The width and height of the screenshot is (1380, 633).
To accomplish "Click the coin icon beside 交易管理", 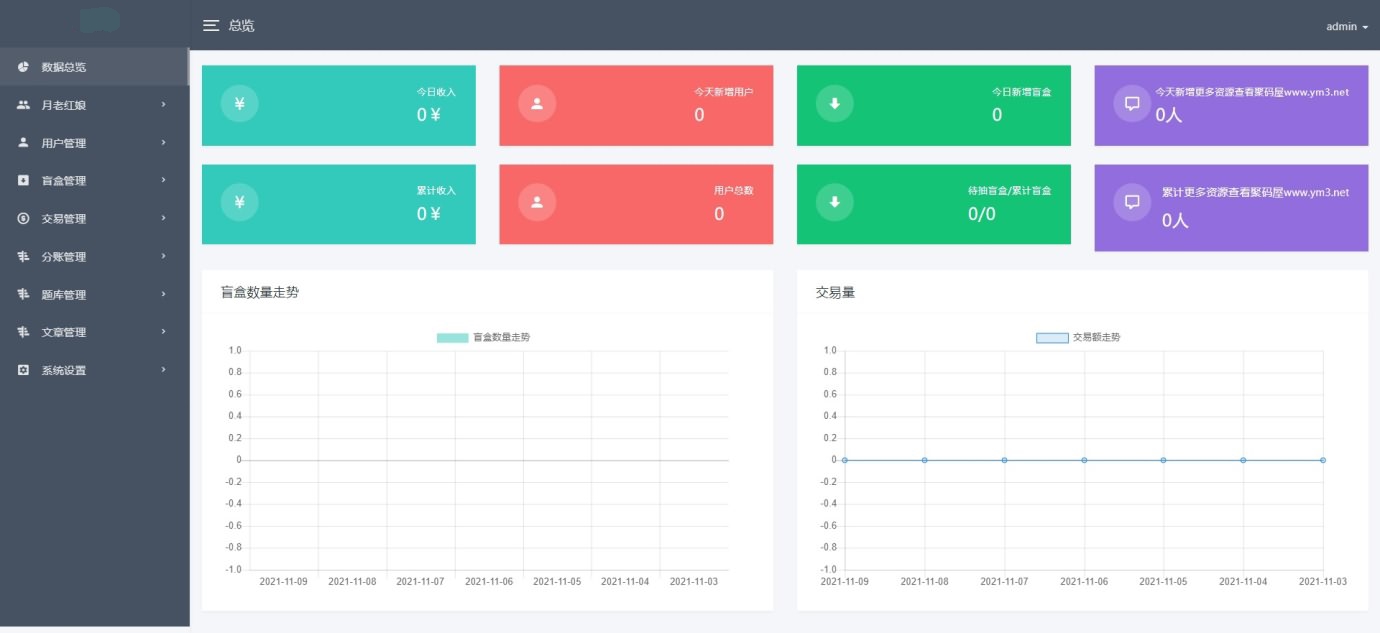I will click(23, 219).
